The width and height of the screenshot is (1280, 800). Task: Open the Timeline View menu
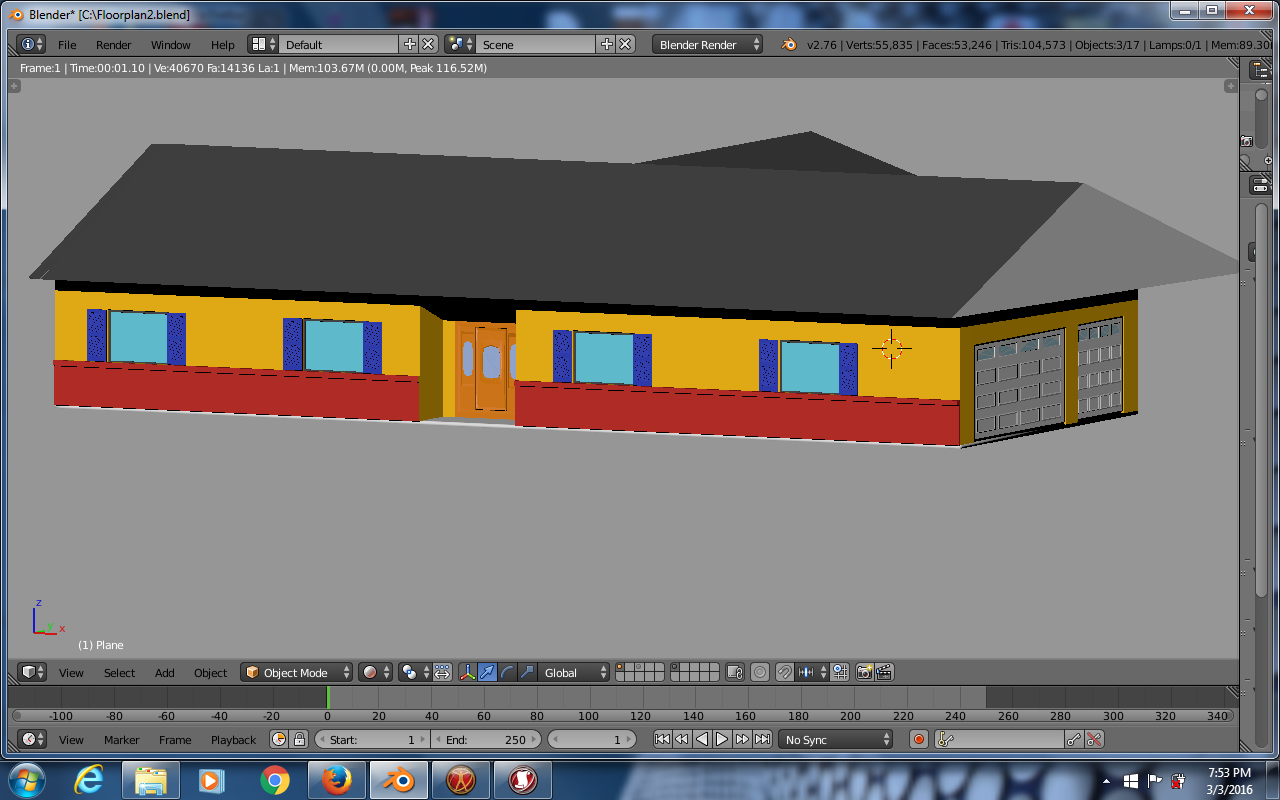71,740
